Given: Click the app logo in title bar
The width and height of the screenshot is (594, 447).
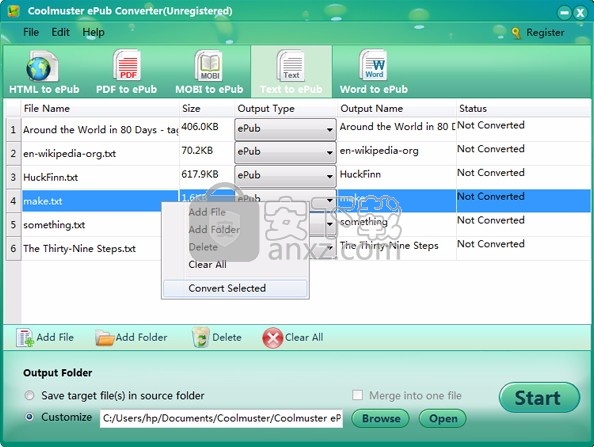Looking at the screenshot, I should click(x=13, y=11).
